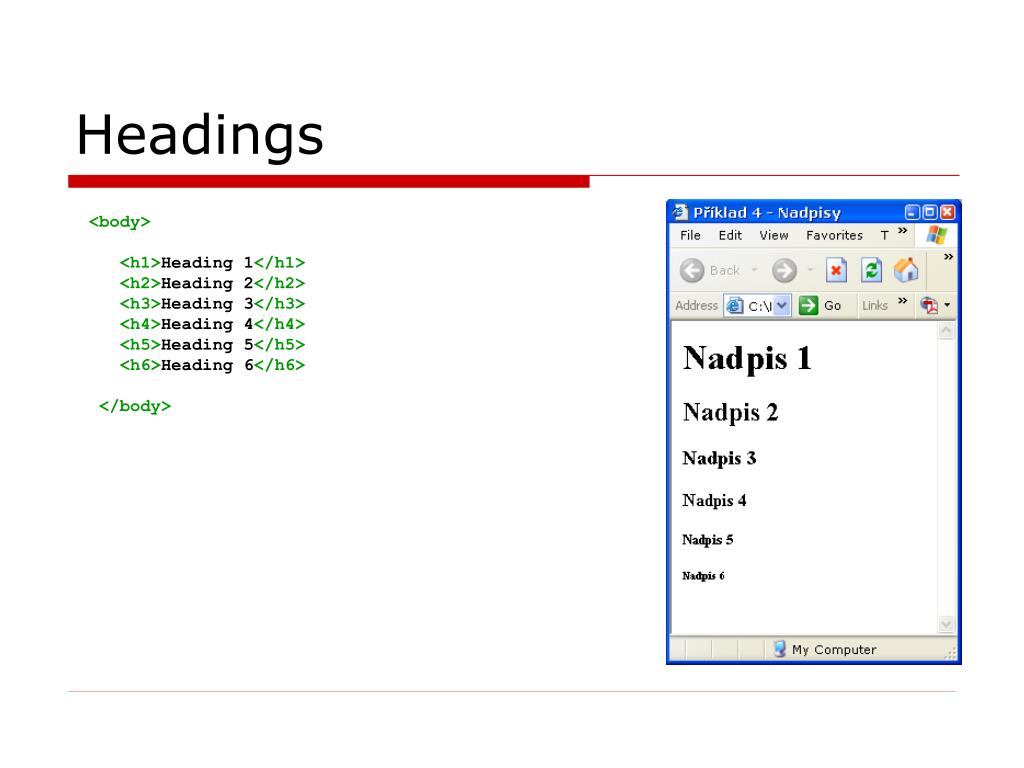Click the opening <body> tag text
This screenshot has width=1024, height=768.
120,222
